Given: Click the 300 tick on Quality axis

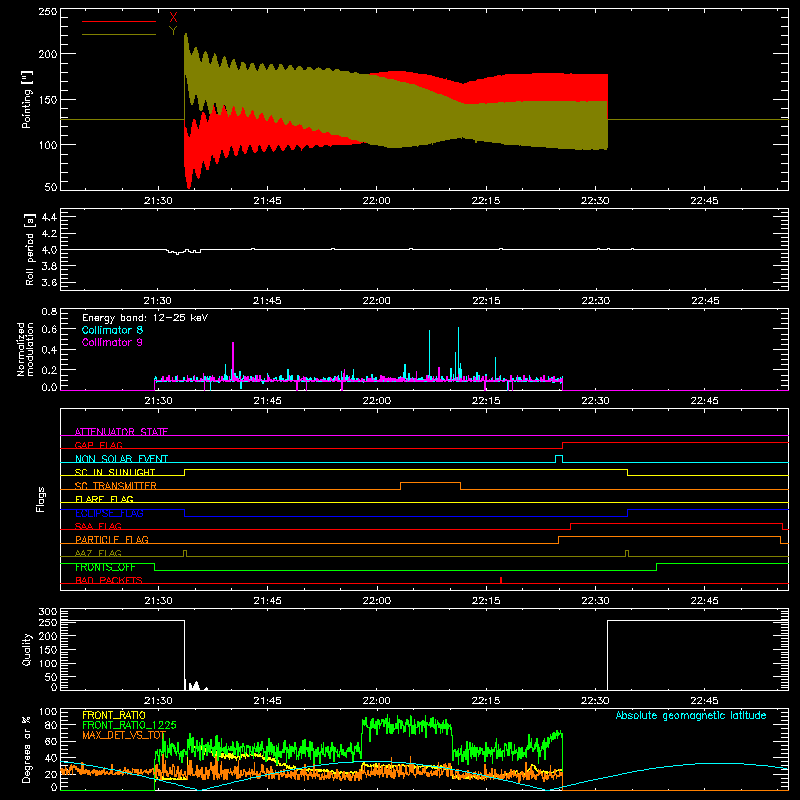Looking at the screenshot, I should click(48, 612).
